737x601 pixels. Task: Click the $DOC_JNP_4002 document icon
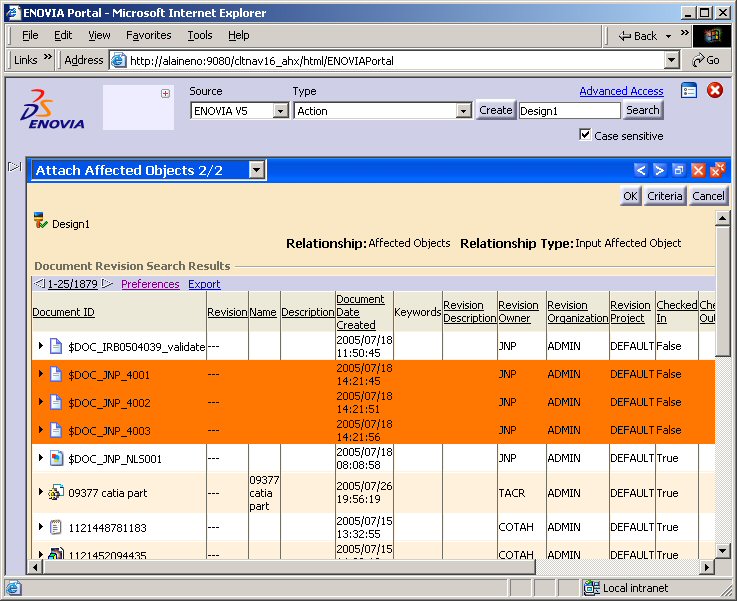coord(56,403)
